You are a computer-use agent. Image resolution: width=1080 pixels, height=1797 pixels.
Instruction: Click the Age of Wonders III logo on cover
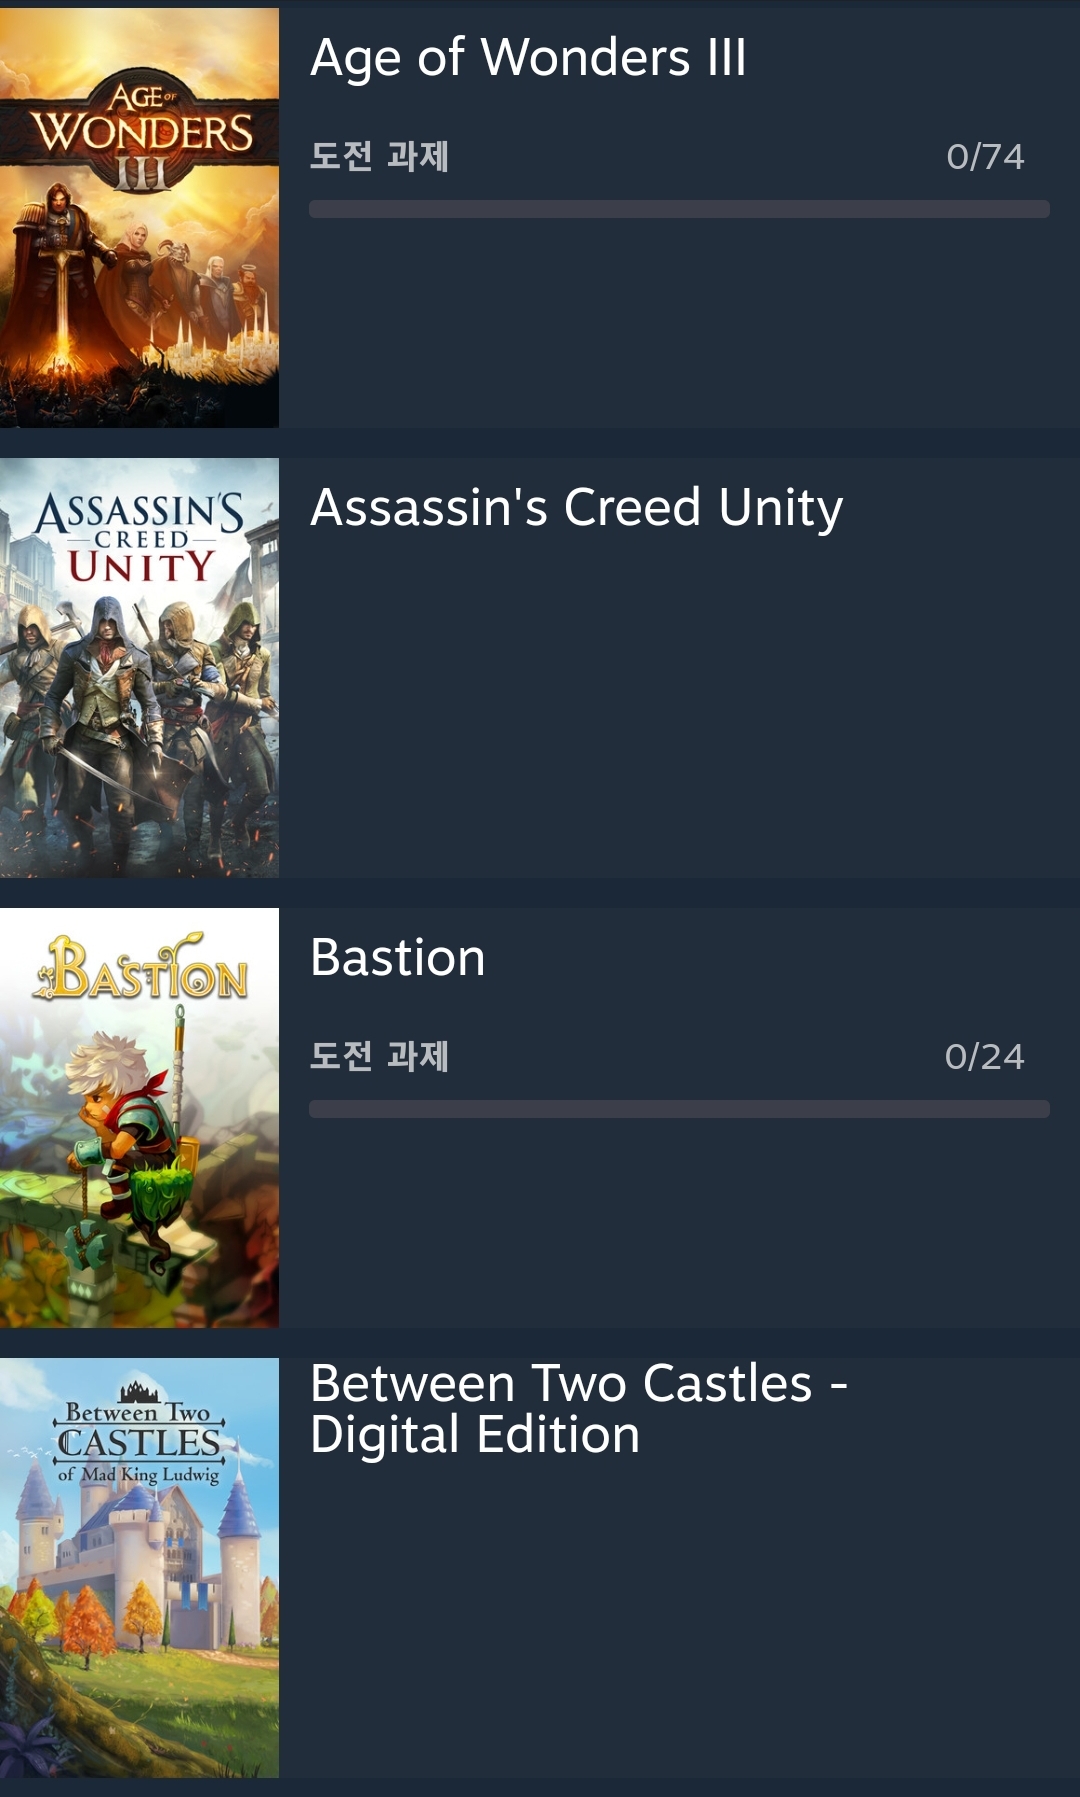pos(141,136)
